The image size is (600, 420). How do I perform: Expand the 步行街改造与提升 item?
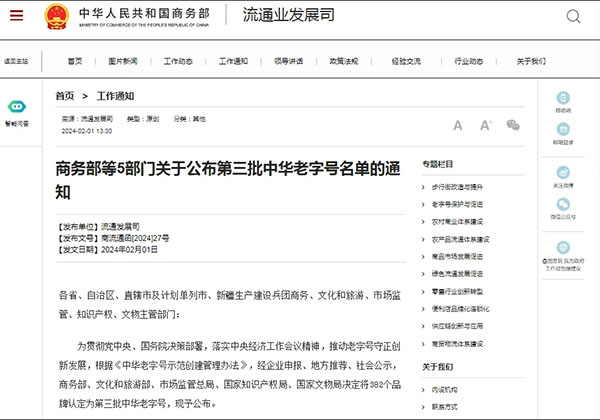point(460,187)
